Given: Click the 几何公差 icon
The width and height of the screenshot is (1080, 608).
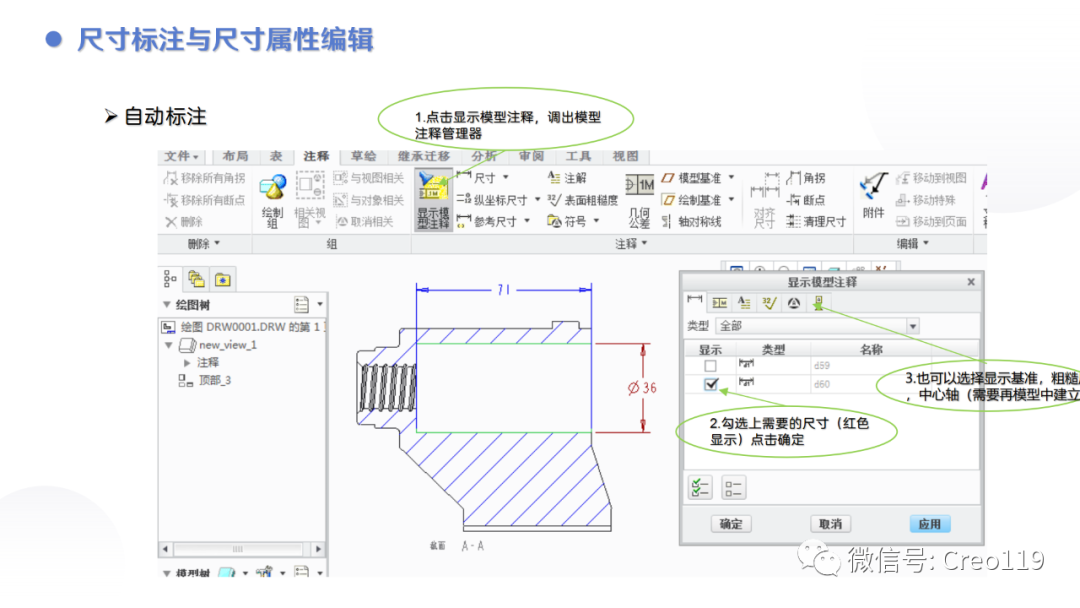Looking at the screenshot, I should (639, 200).
